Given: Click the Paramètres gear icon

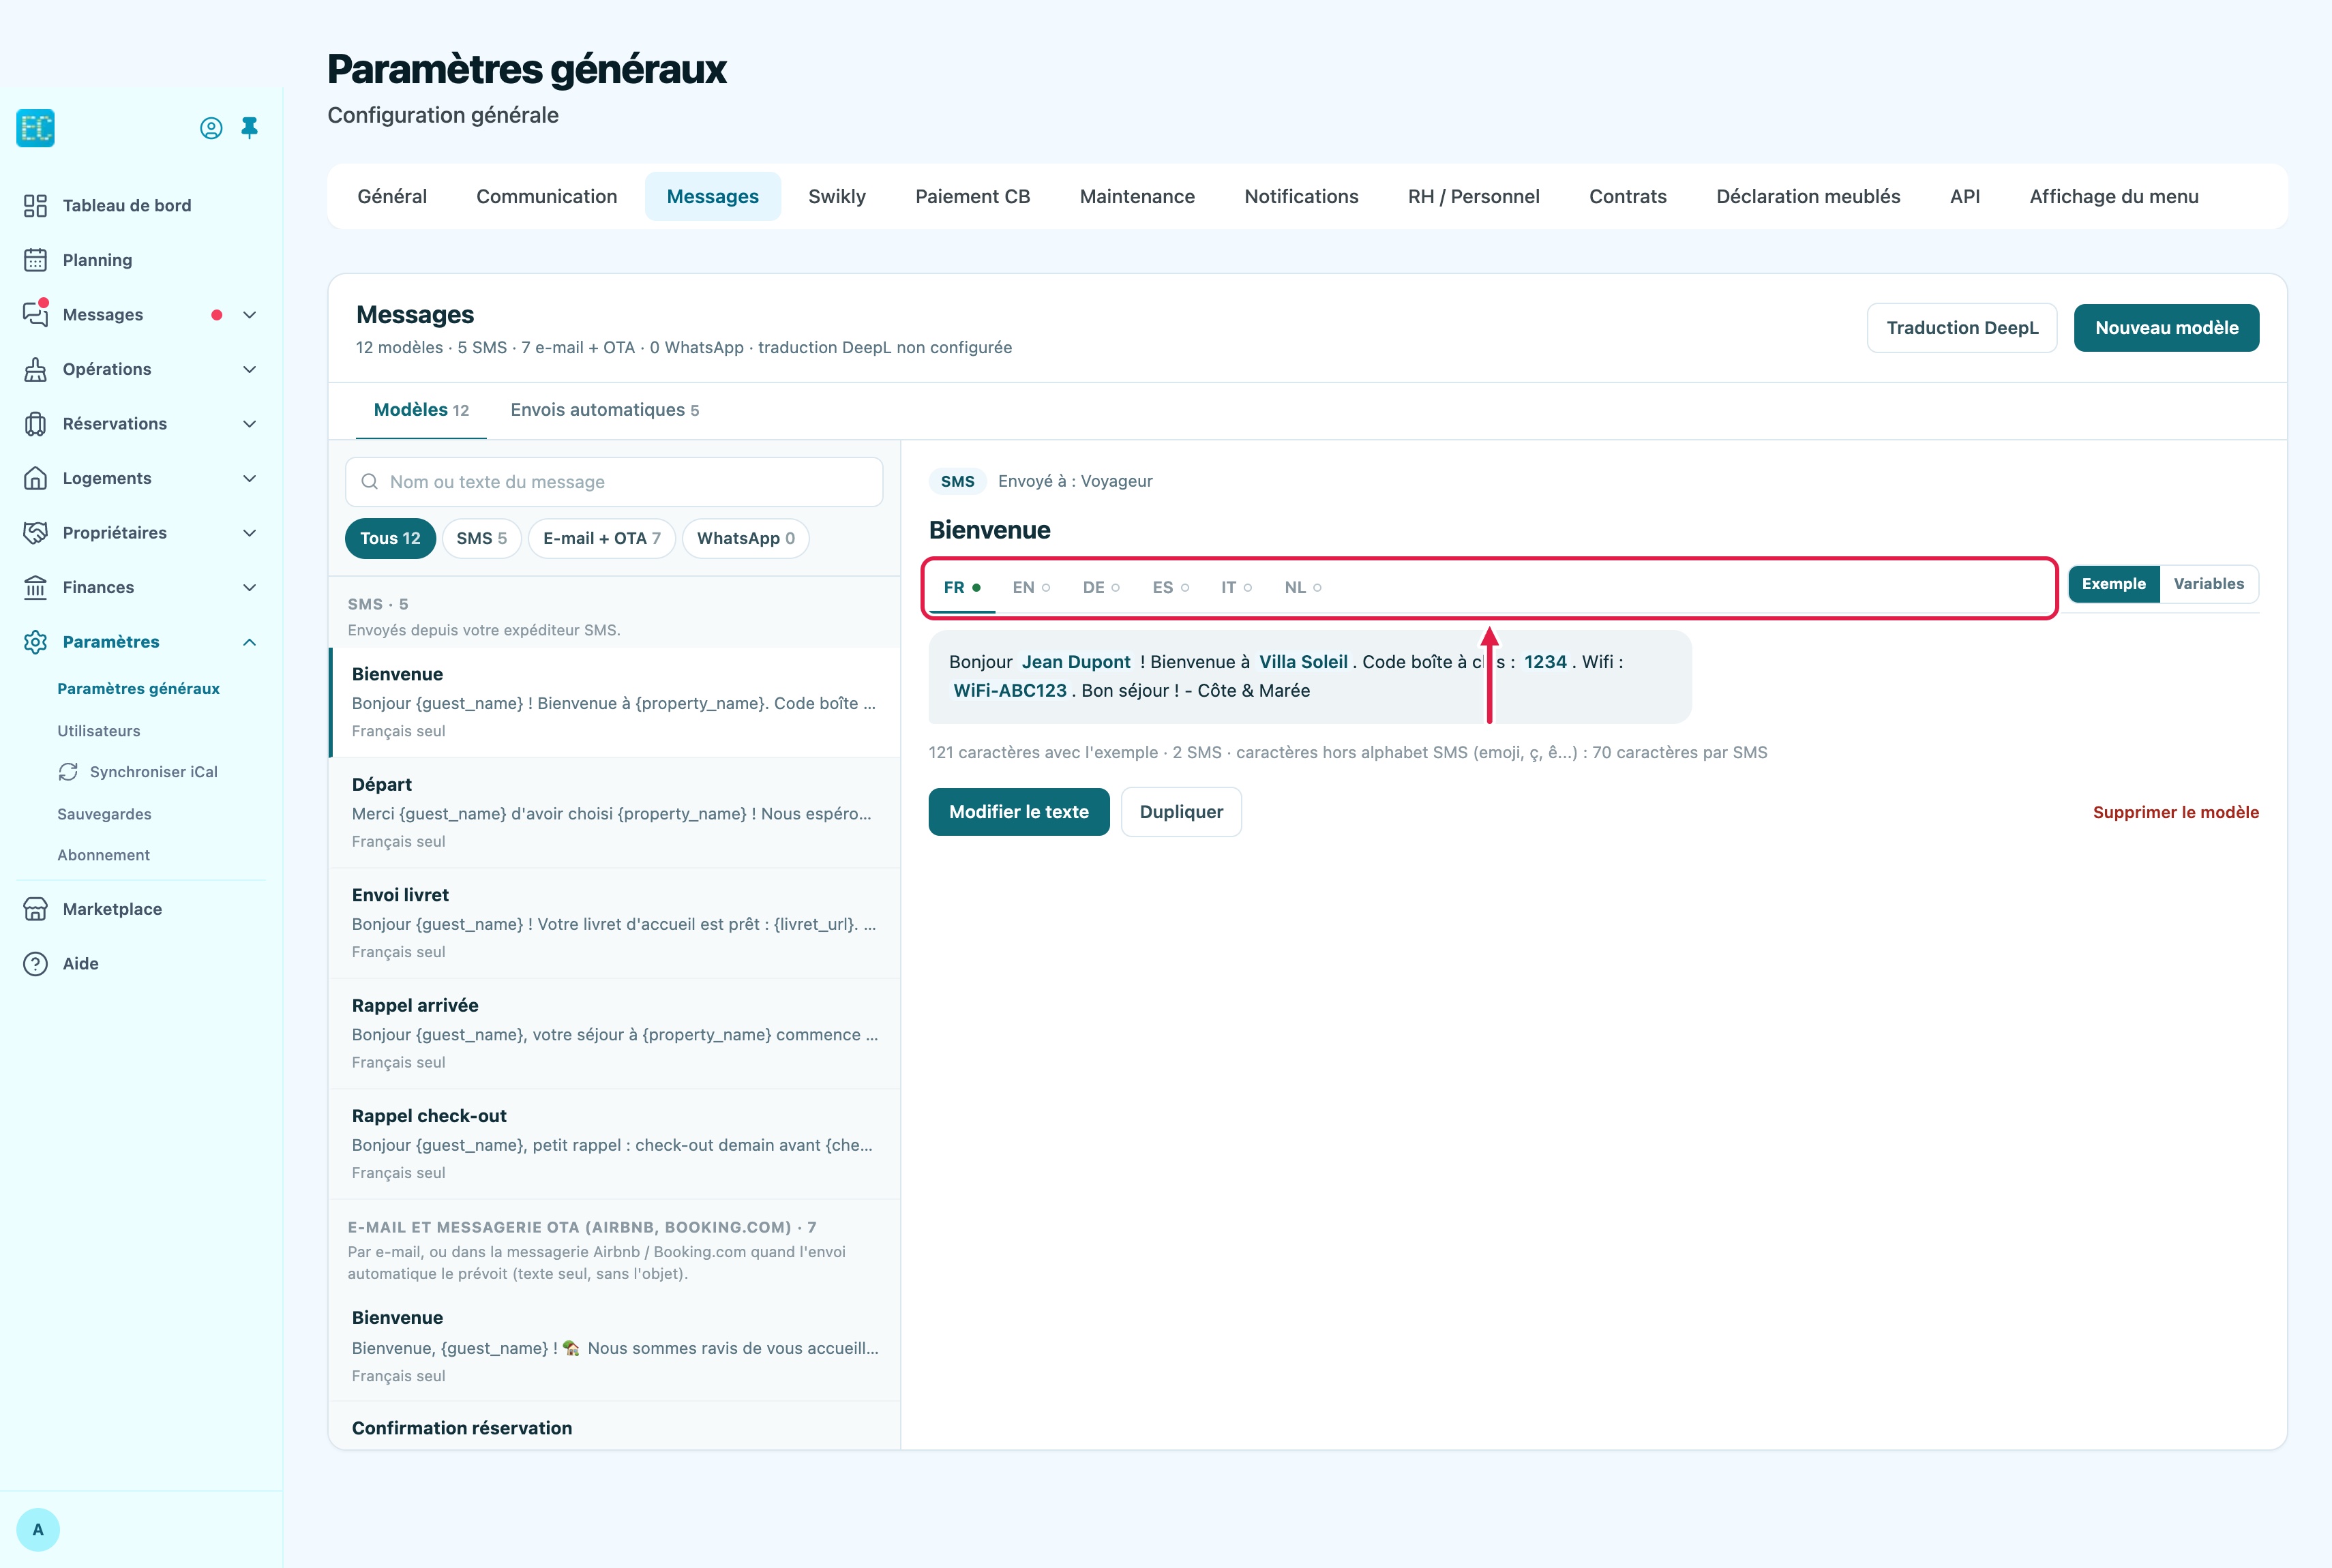Looking at the screenshot, I should tap(35, 642).
